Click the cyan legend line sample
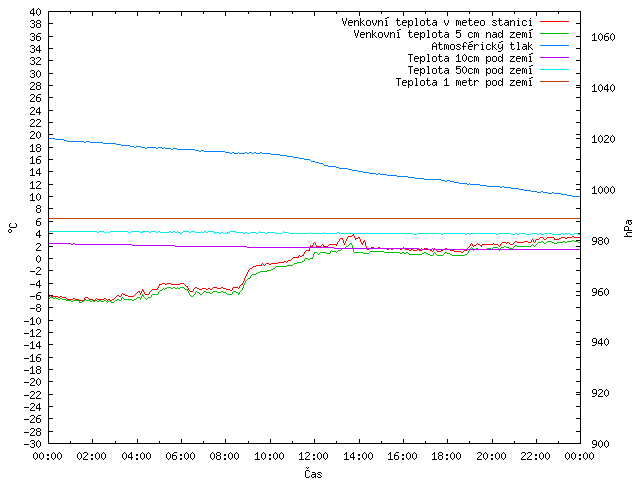 [x=554, y=70]
